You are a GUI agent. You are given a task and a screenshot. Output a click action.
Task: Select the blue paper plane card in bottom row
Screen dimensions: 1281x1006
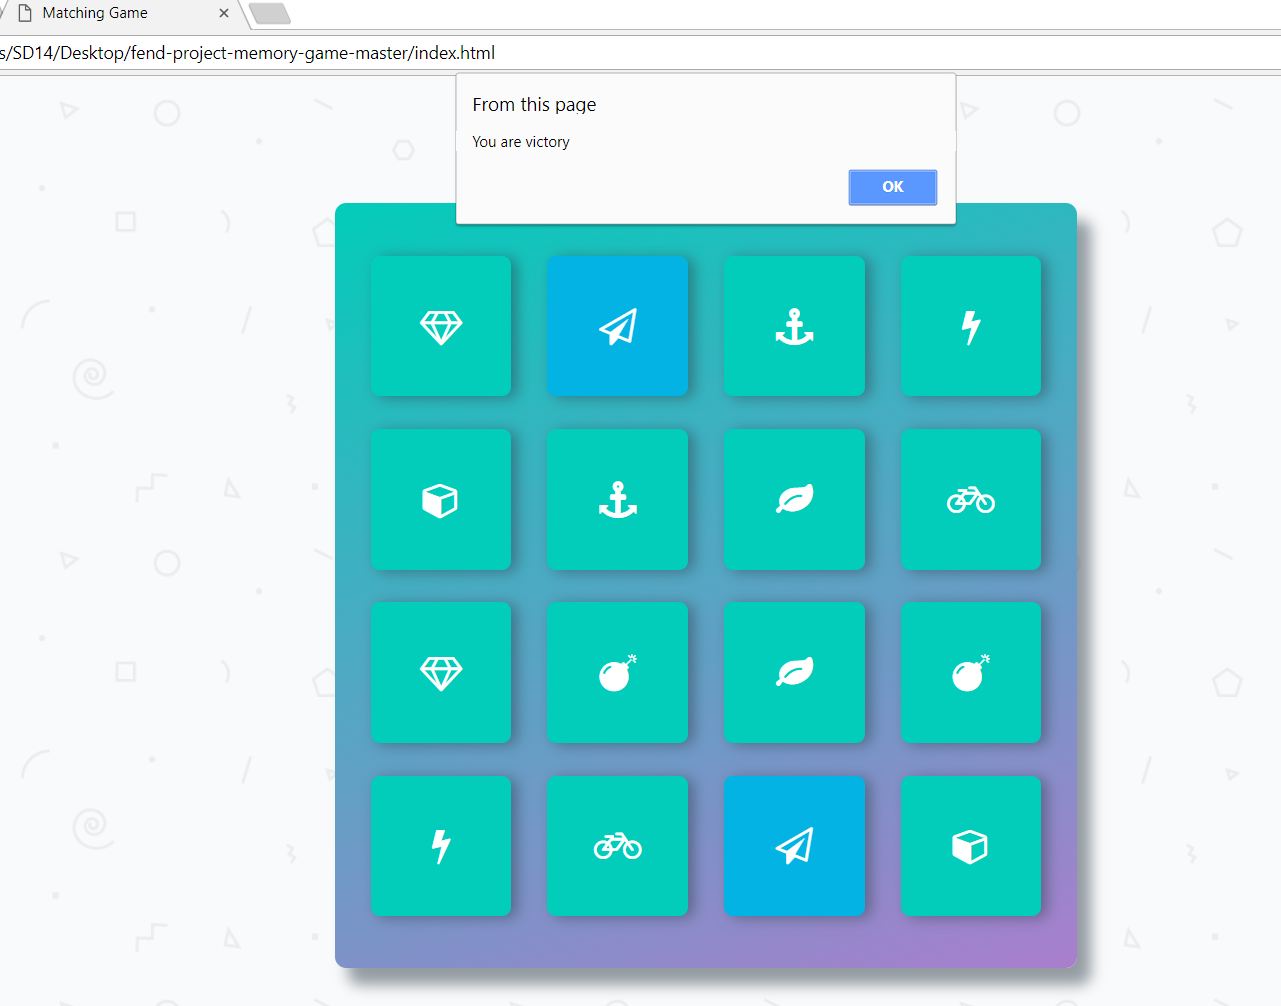point(794,846)
